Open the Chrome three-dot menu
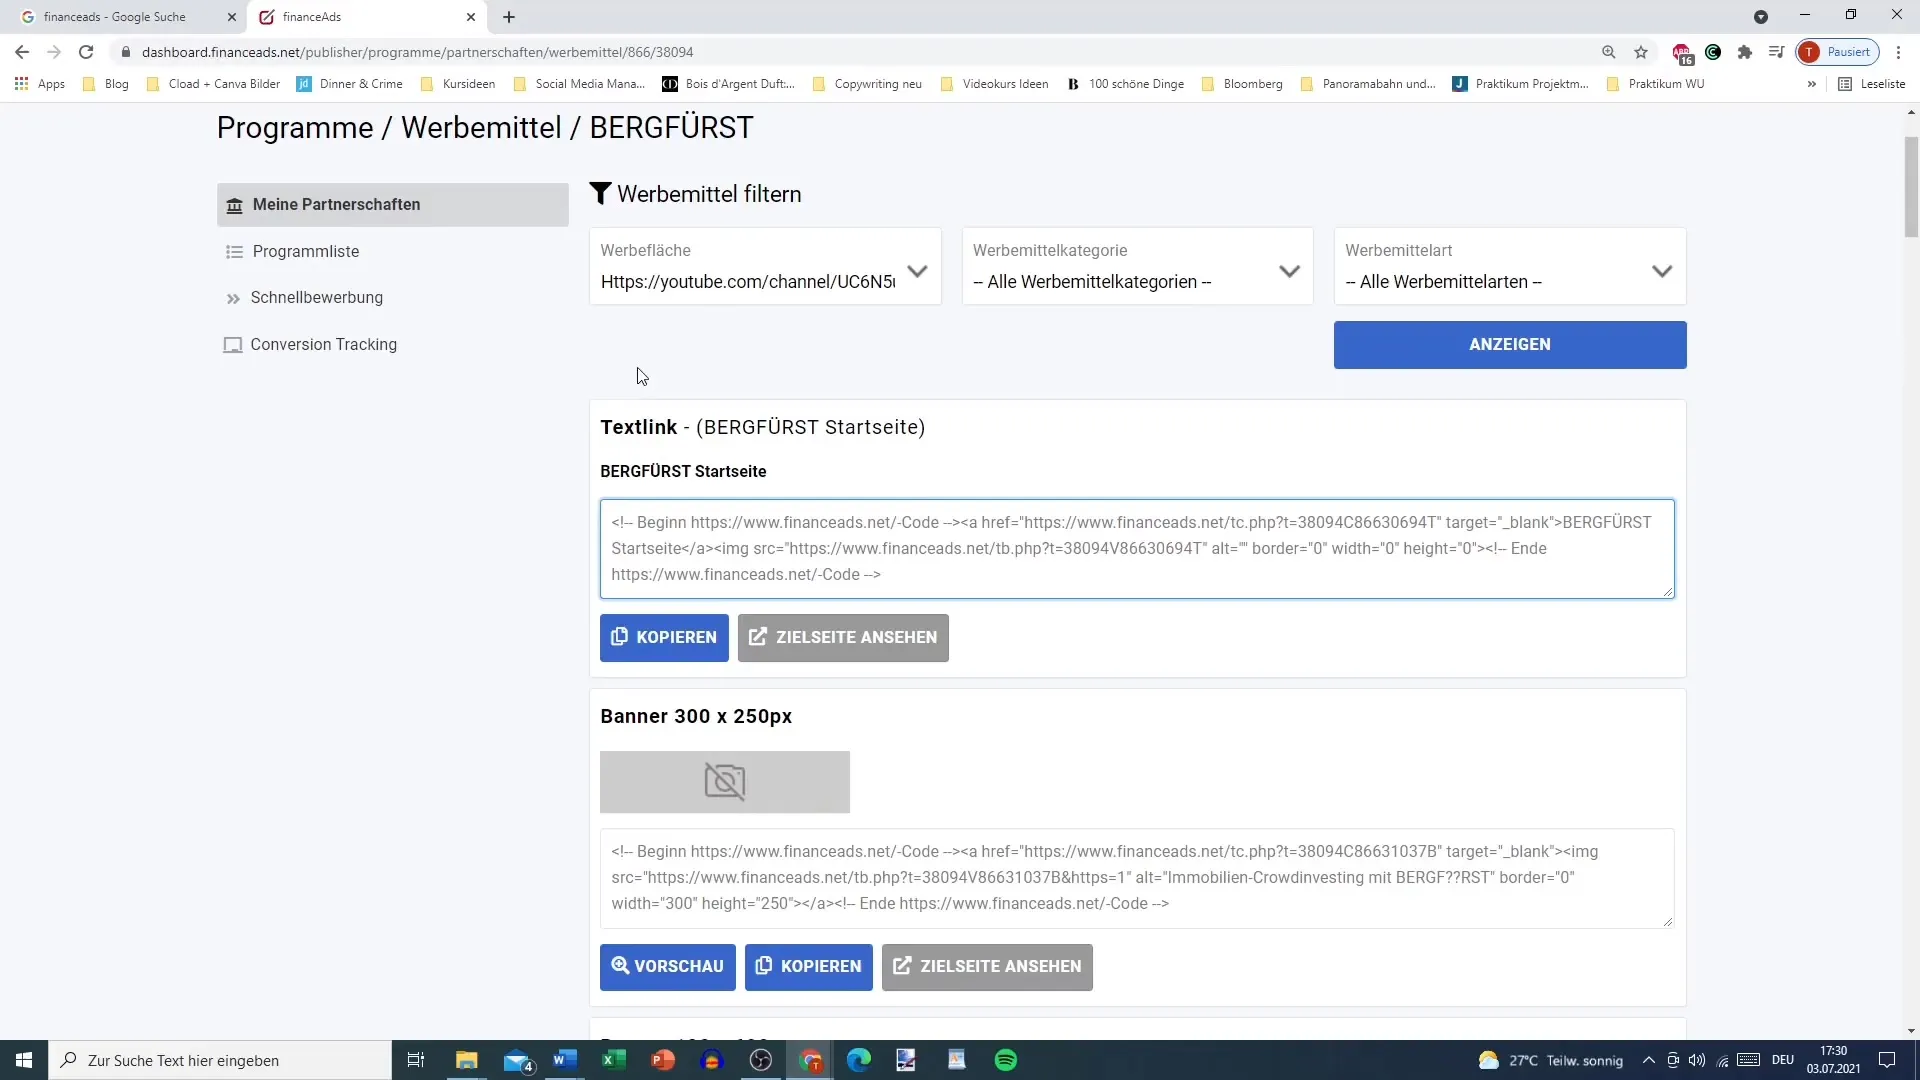This screenshot has width=1920, height=1080. [x=1898, y=52]
